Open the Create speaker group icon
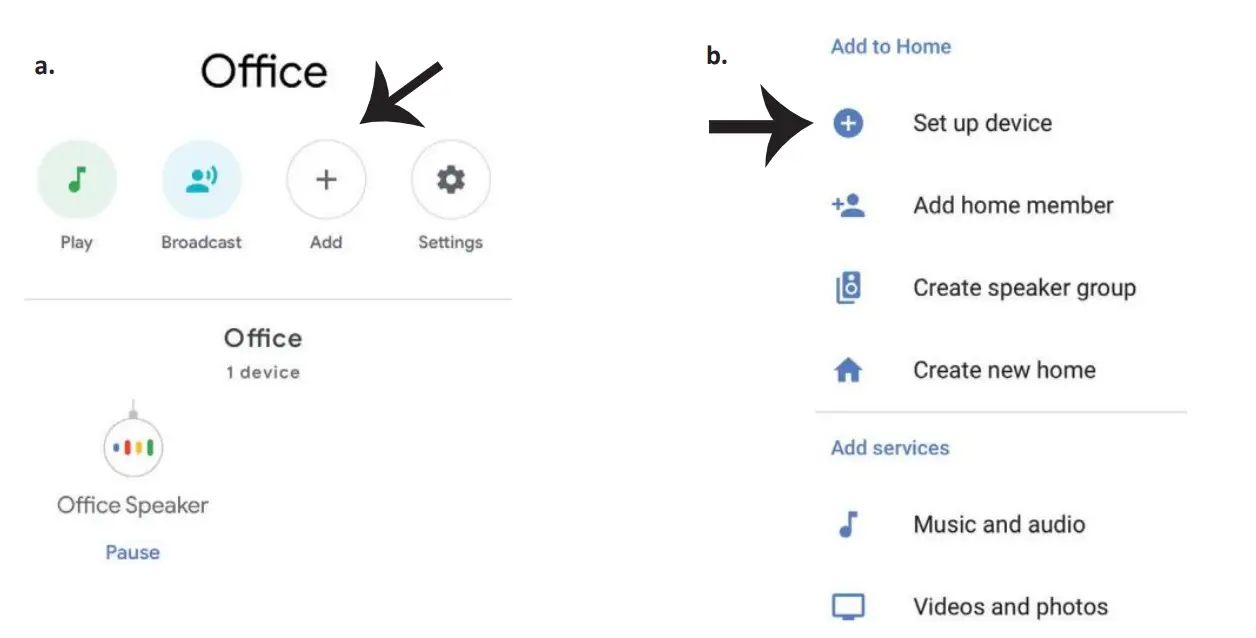 [x=846, y=287]
